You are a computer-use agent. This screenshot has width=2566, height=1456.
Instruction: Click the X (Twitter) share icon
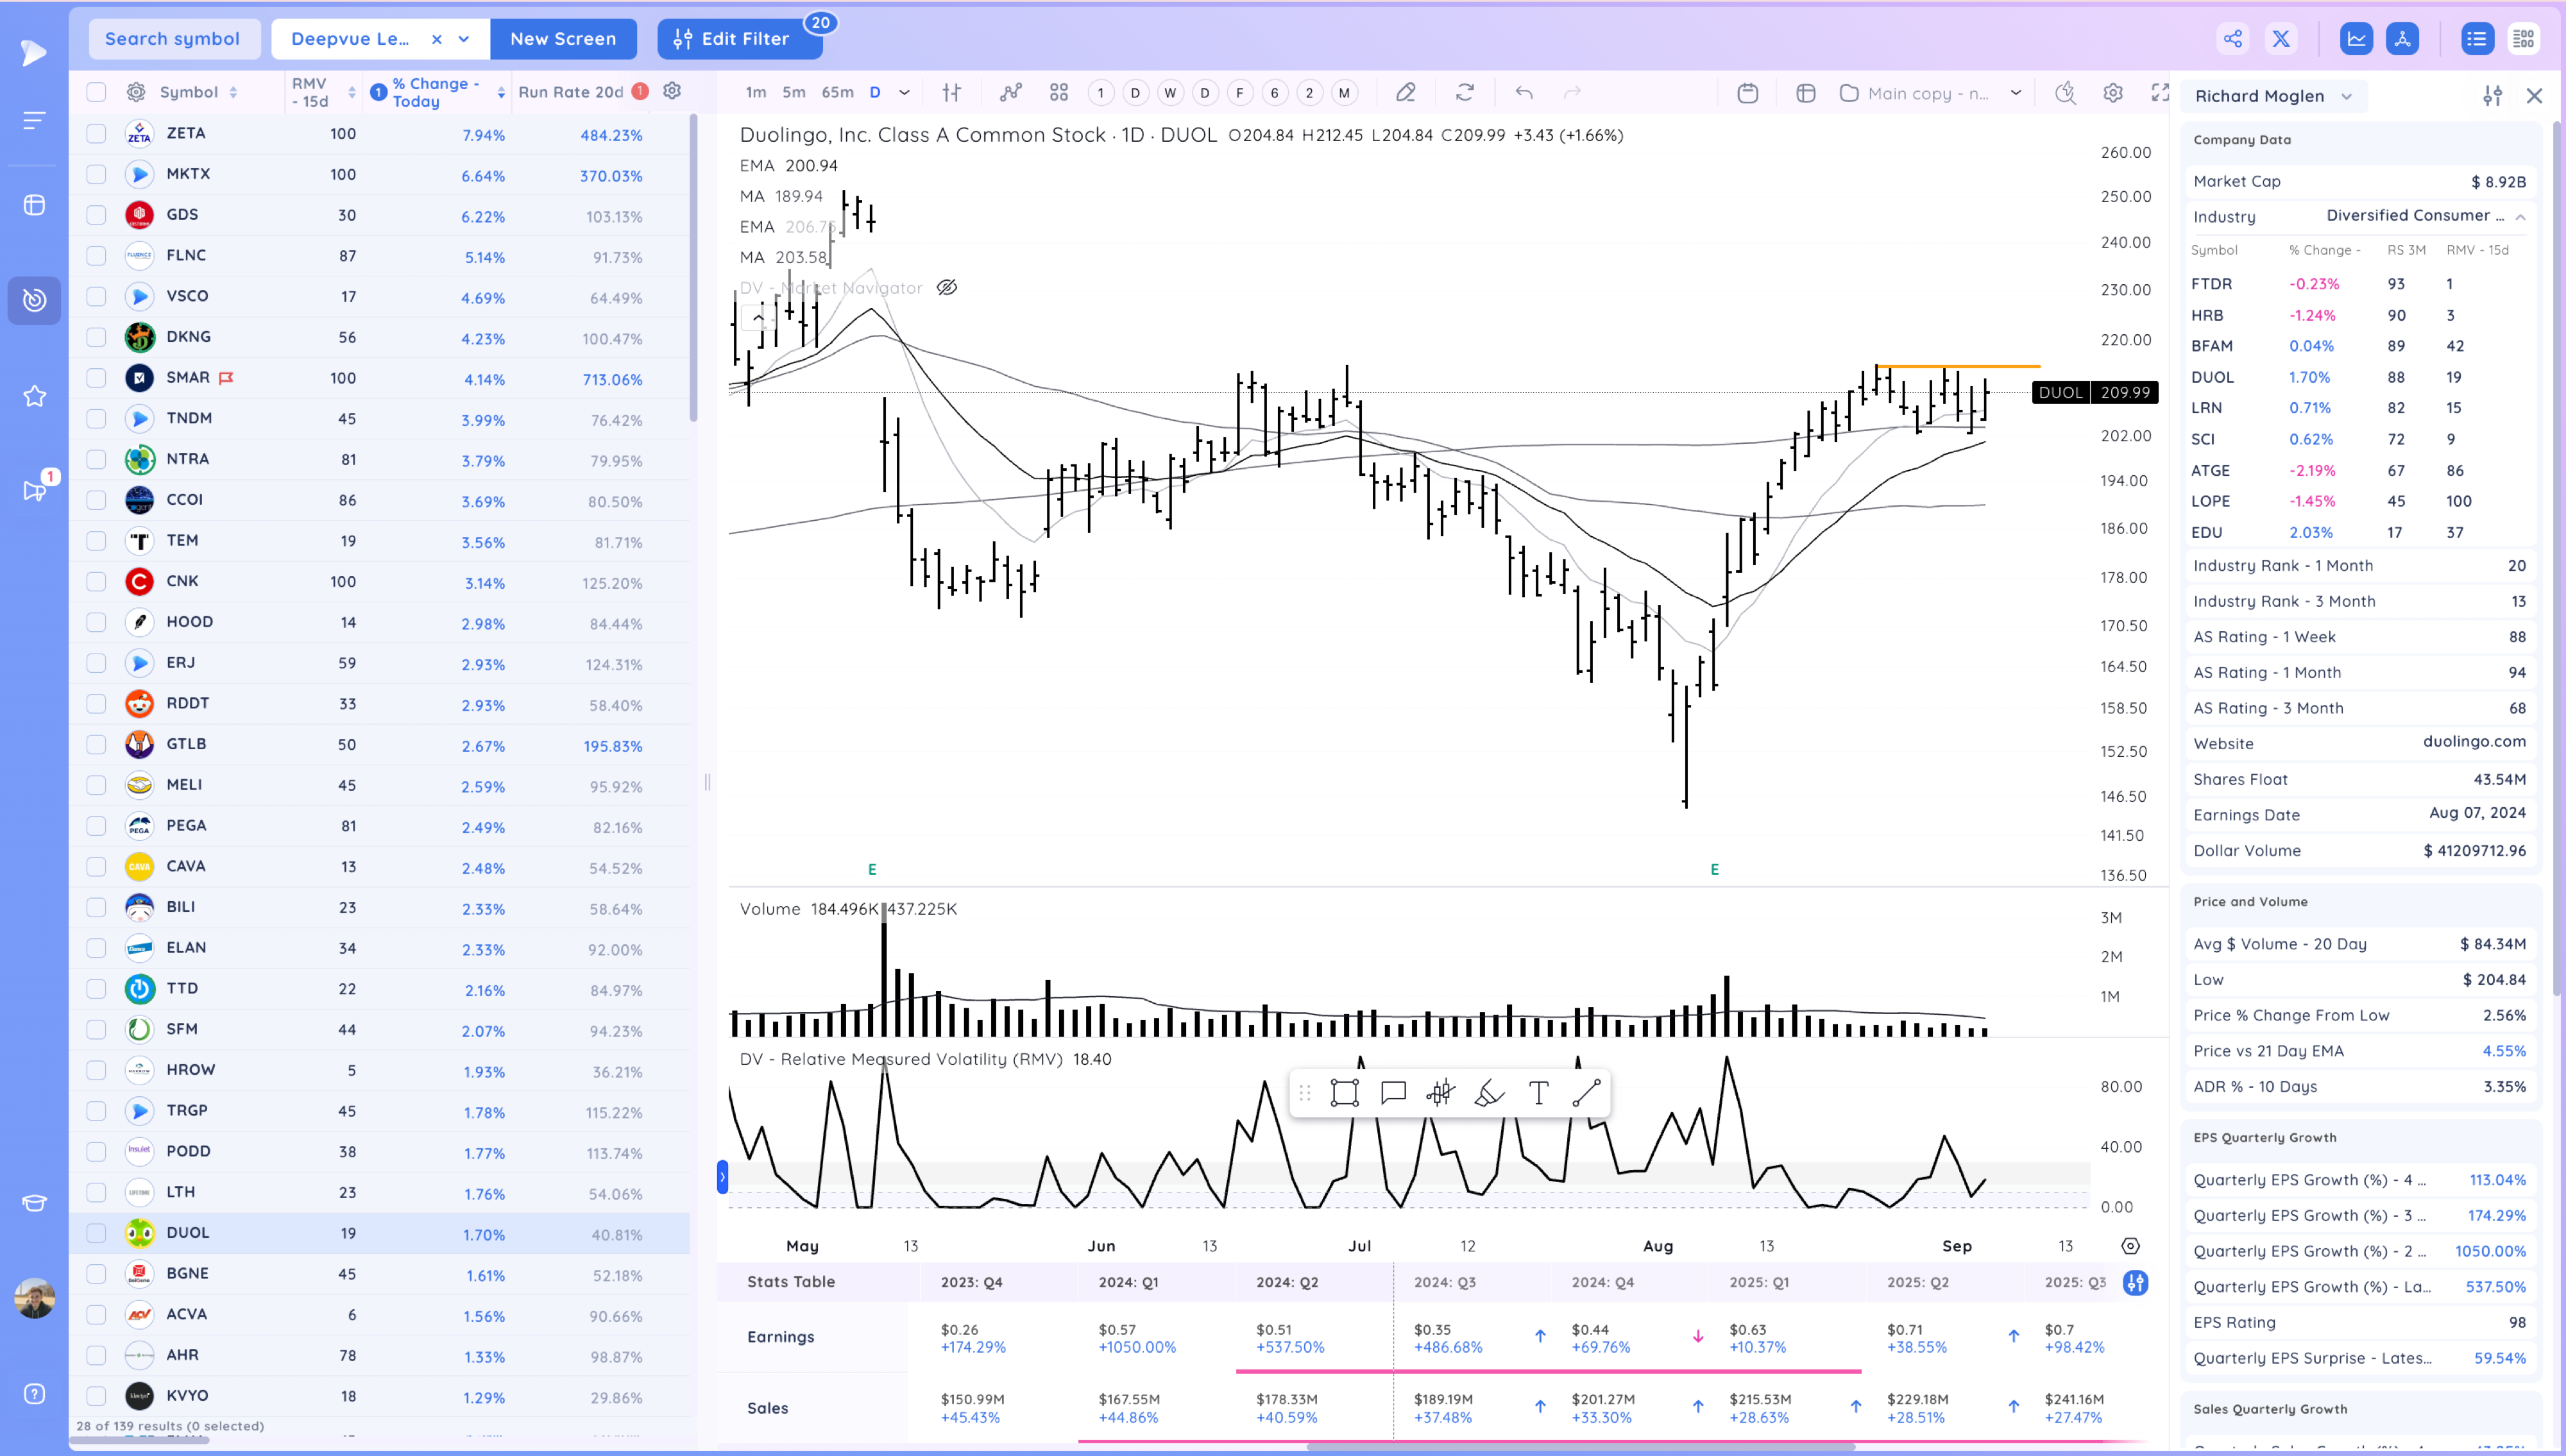coord(2281,39)
